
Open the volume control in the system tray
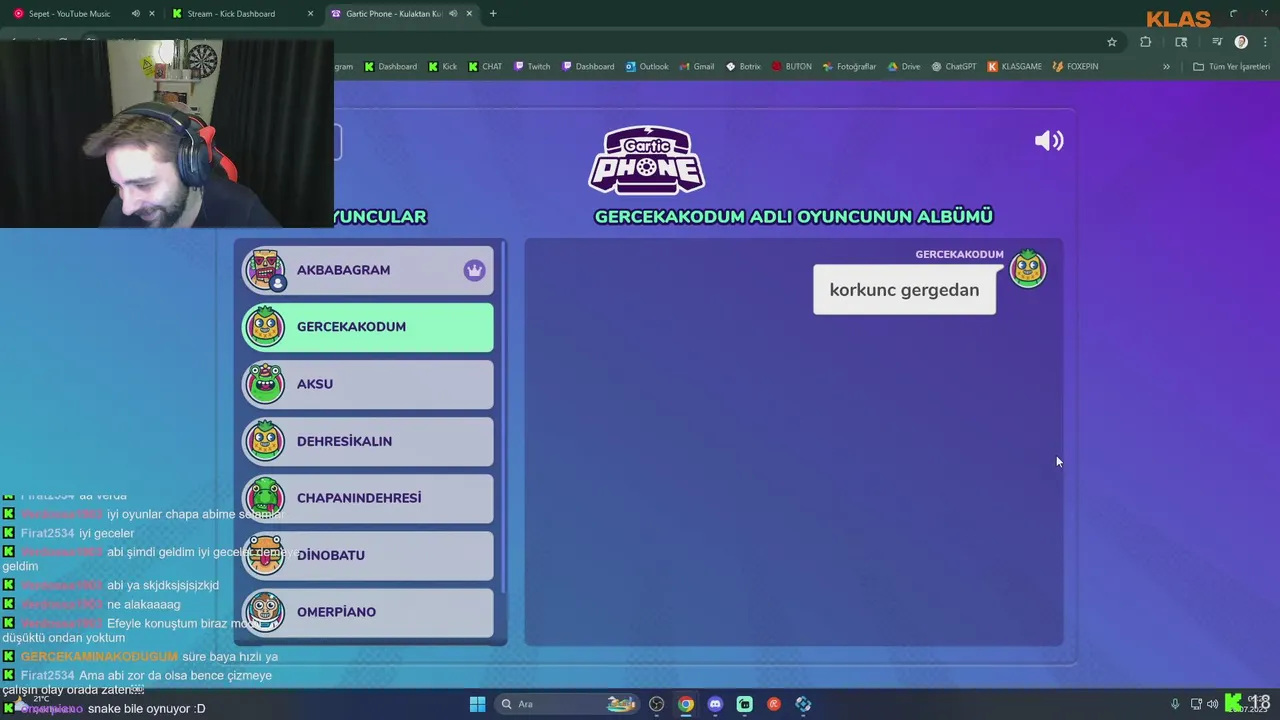click(1212, 704)
